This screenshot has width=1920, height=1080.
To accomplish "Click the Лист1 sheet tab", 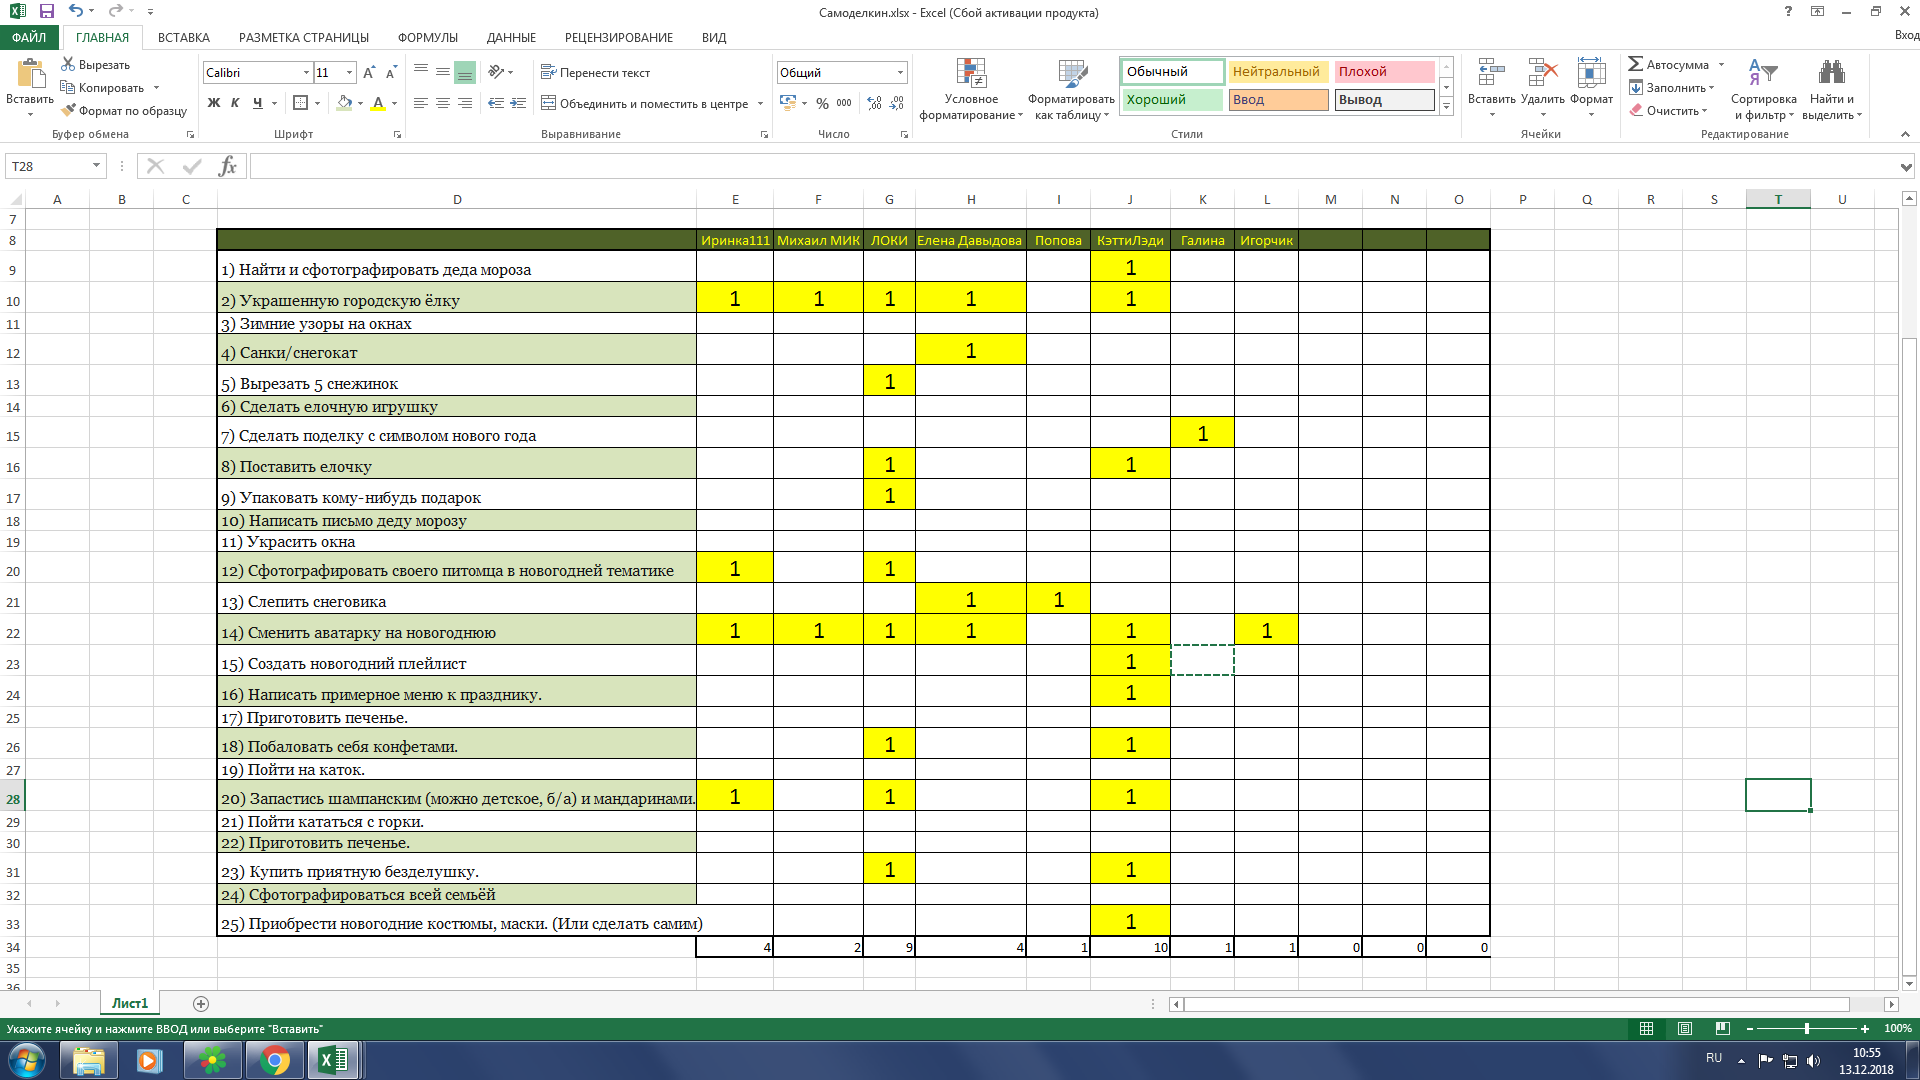I will click(x=129, y=1003).
